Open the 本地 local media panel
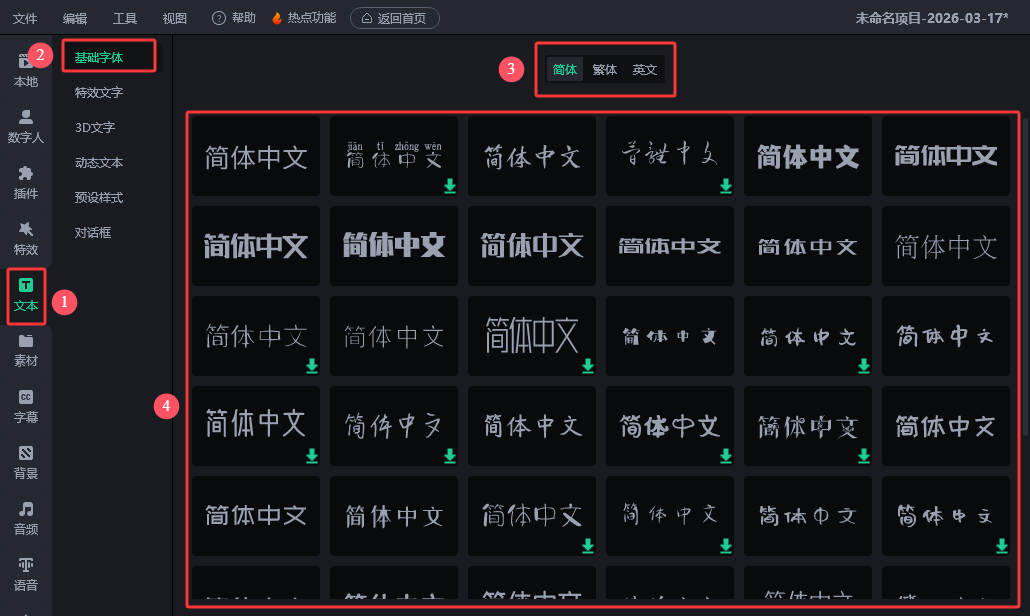The image size is (1030, 616). (26, 71)
